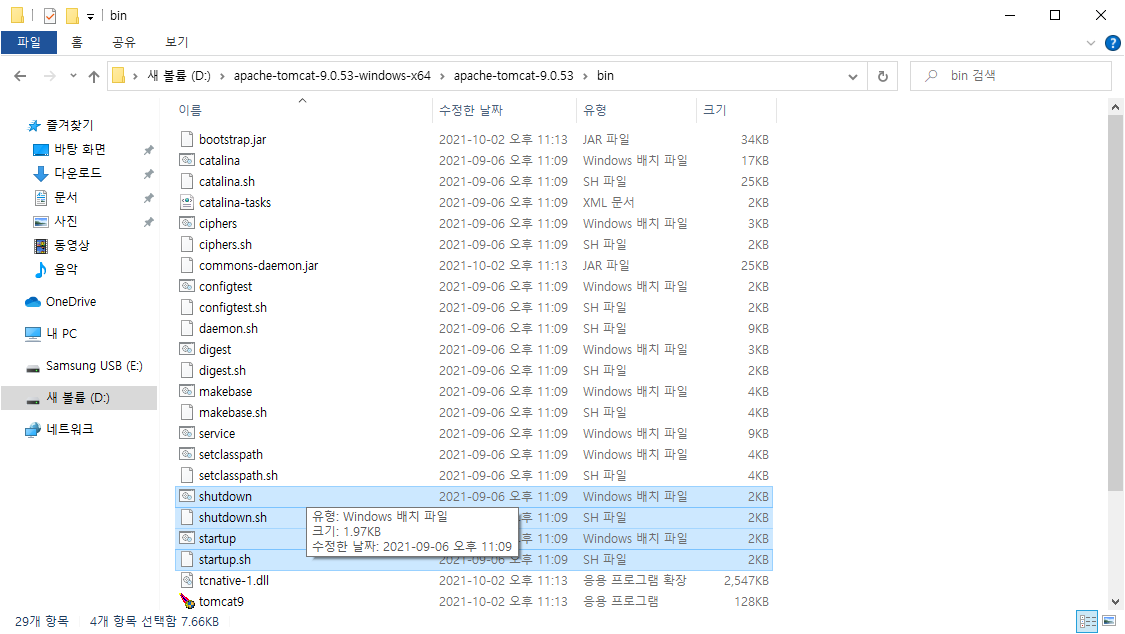Click the makebase batch file icon
Viewport: 1125px width, 634px height.
pyautogui.click(x=187, y=391)
